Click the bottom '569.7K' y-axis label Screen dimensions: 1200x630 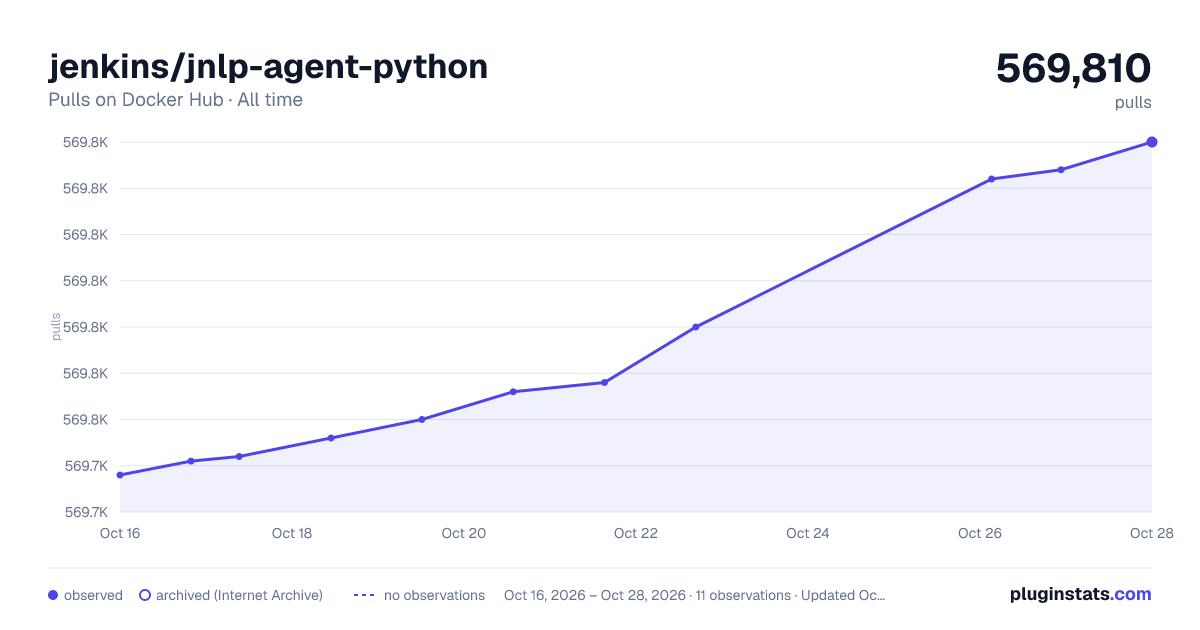tap(85, 512)
